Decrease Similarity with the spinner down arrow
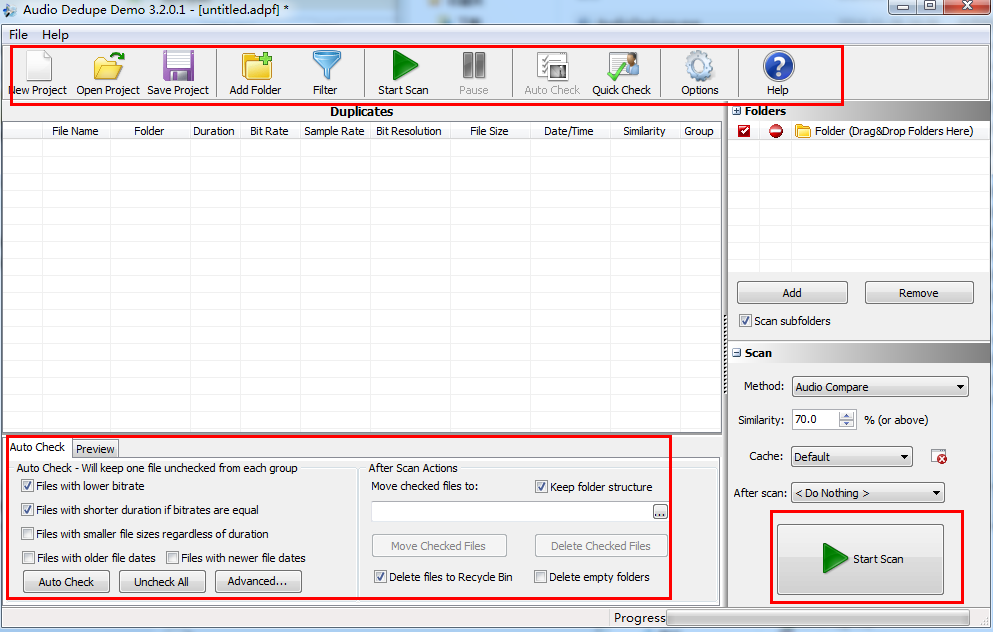The height and width of the screenshot is (632, 993). tap(847, 424)
